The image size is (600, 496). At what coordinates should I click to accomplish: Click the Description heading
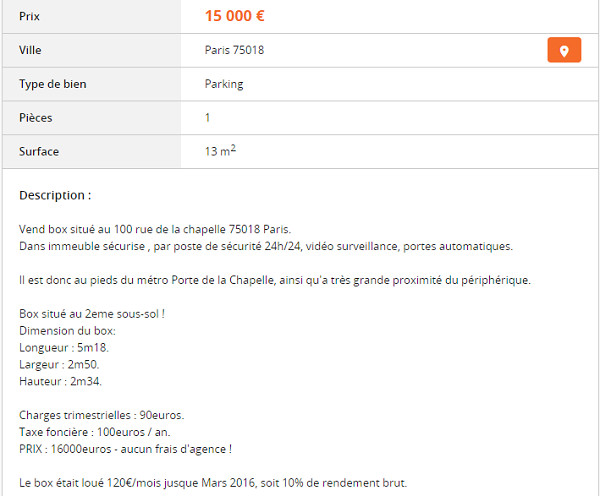point(55,195)
